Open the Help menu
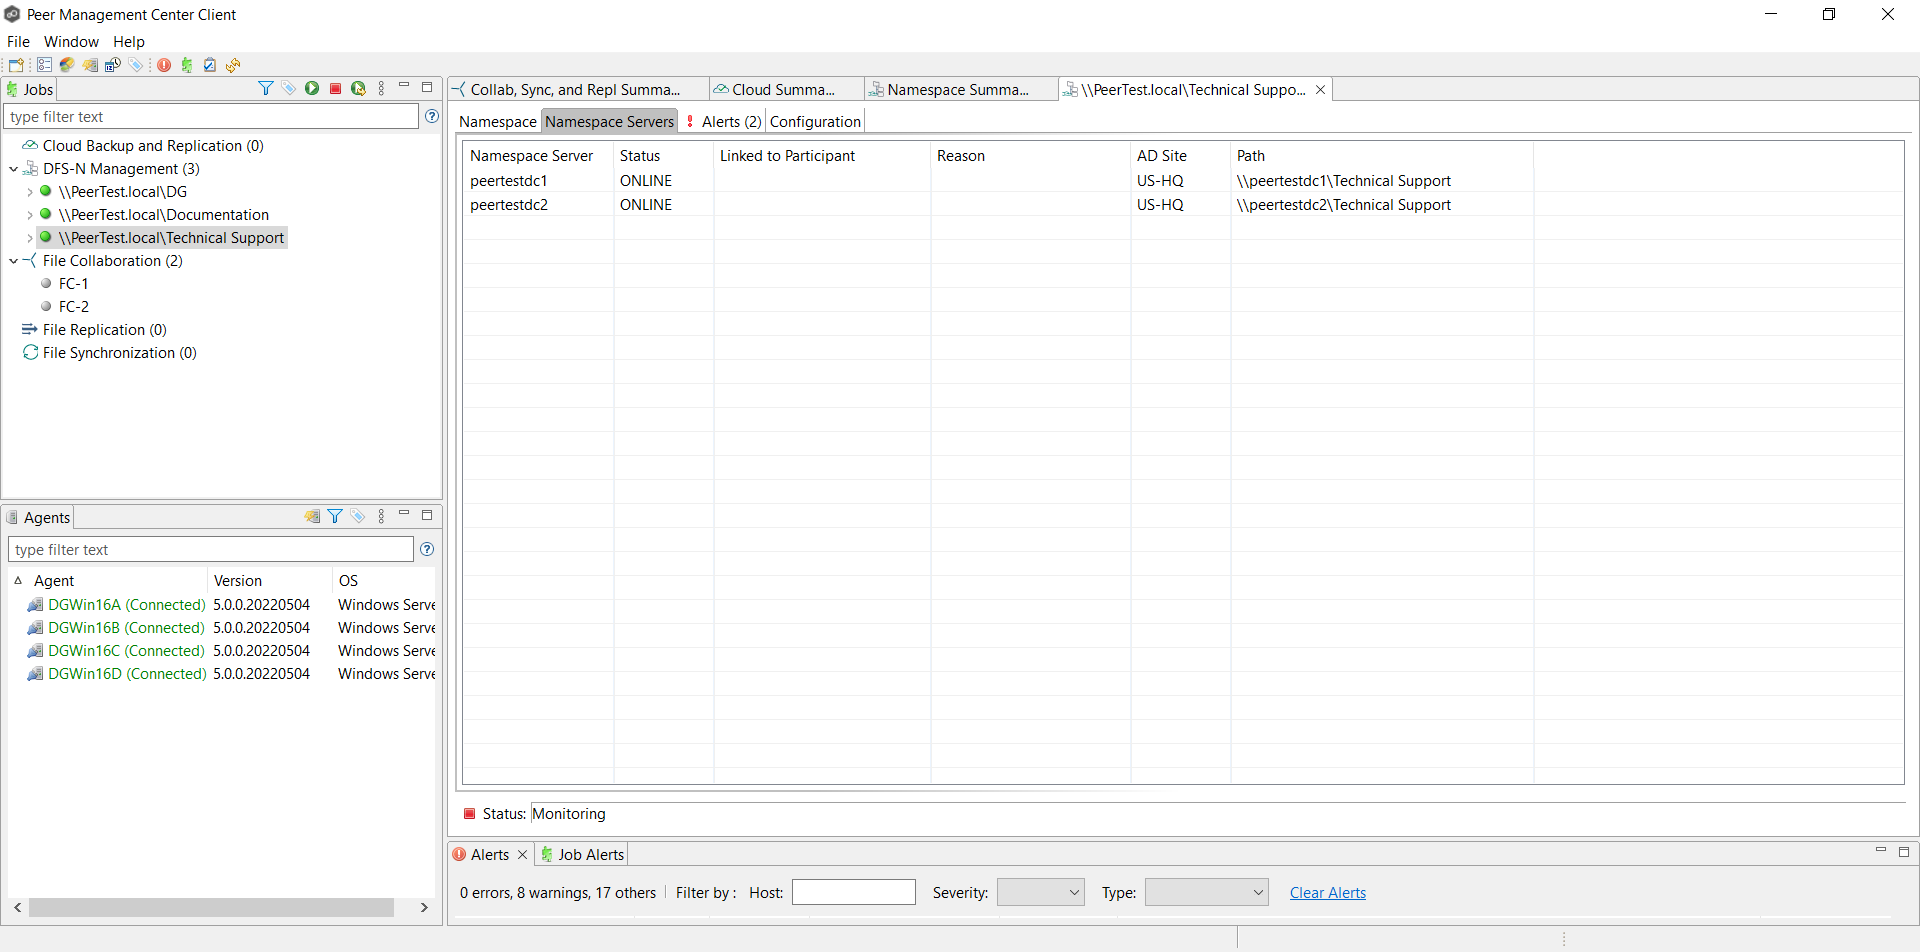 (x=129, y=41)
